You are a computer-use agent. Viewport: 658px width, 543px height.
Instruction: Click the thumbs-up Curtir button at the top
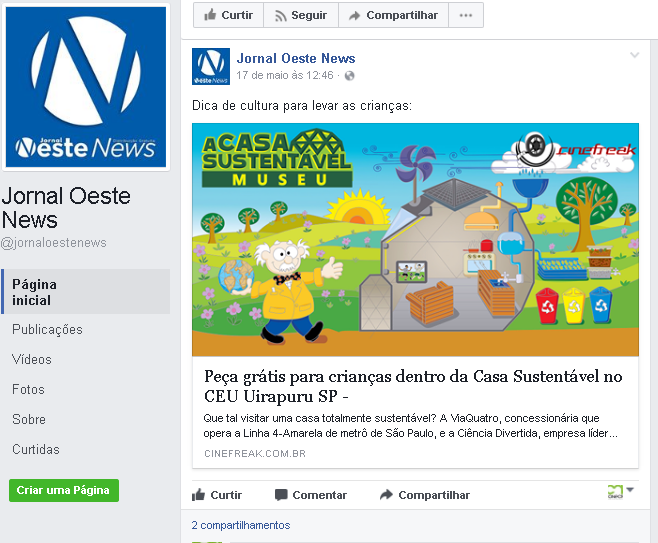(228, 15)
